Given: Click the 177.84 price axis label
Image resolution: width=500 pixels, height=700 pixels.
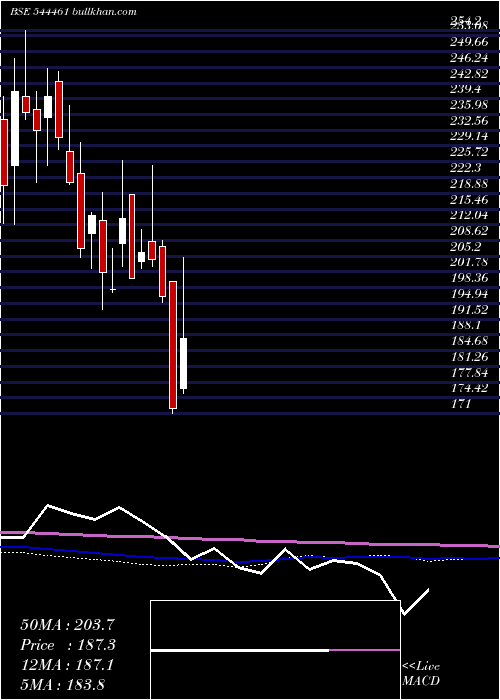Looking at the screenshot, I should click(469, 372).
